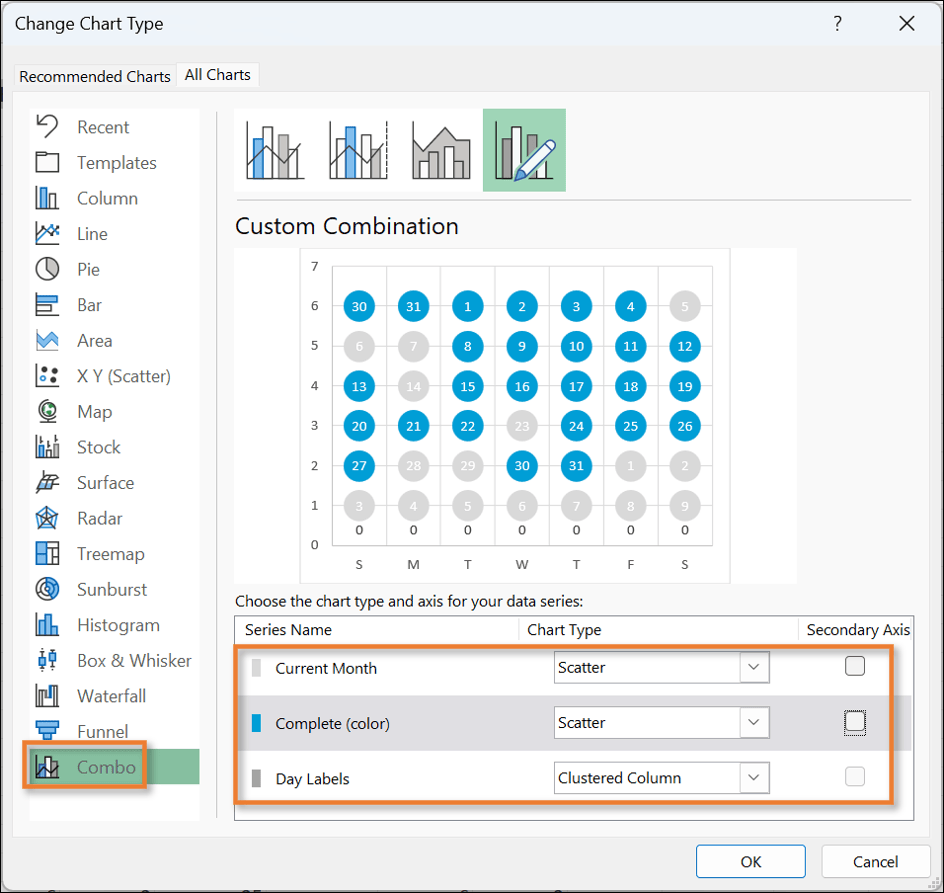Pick the Pie chart icon
This screenshot has height=893, width=944.
click(x=47, y=269)
